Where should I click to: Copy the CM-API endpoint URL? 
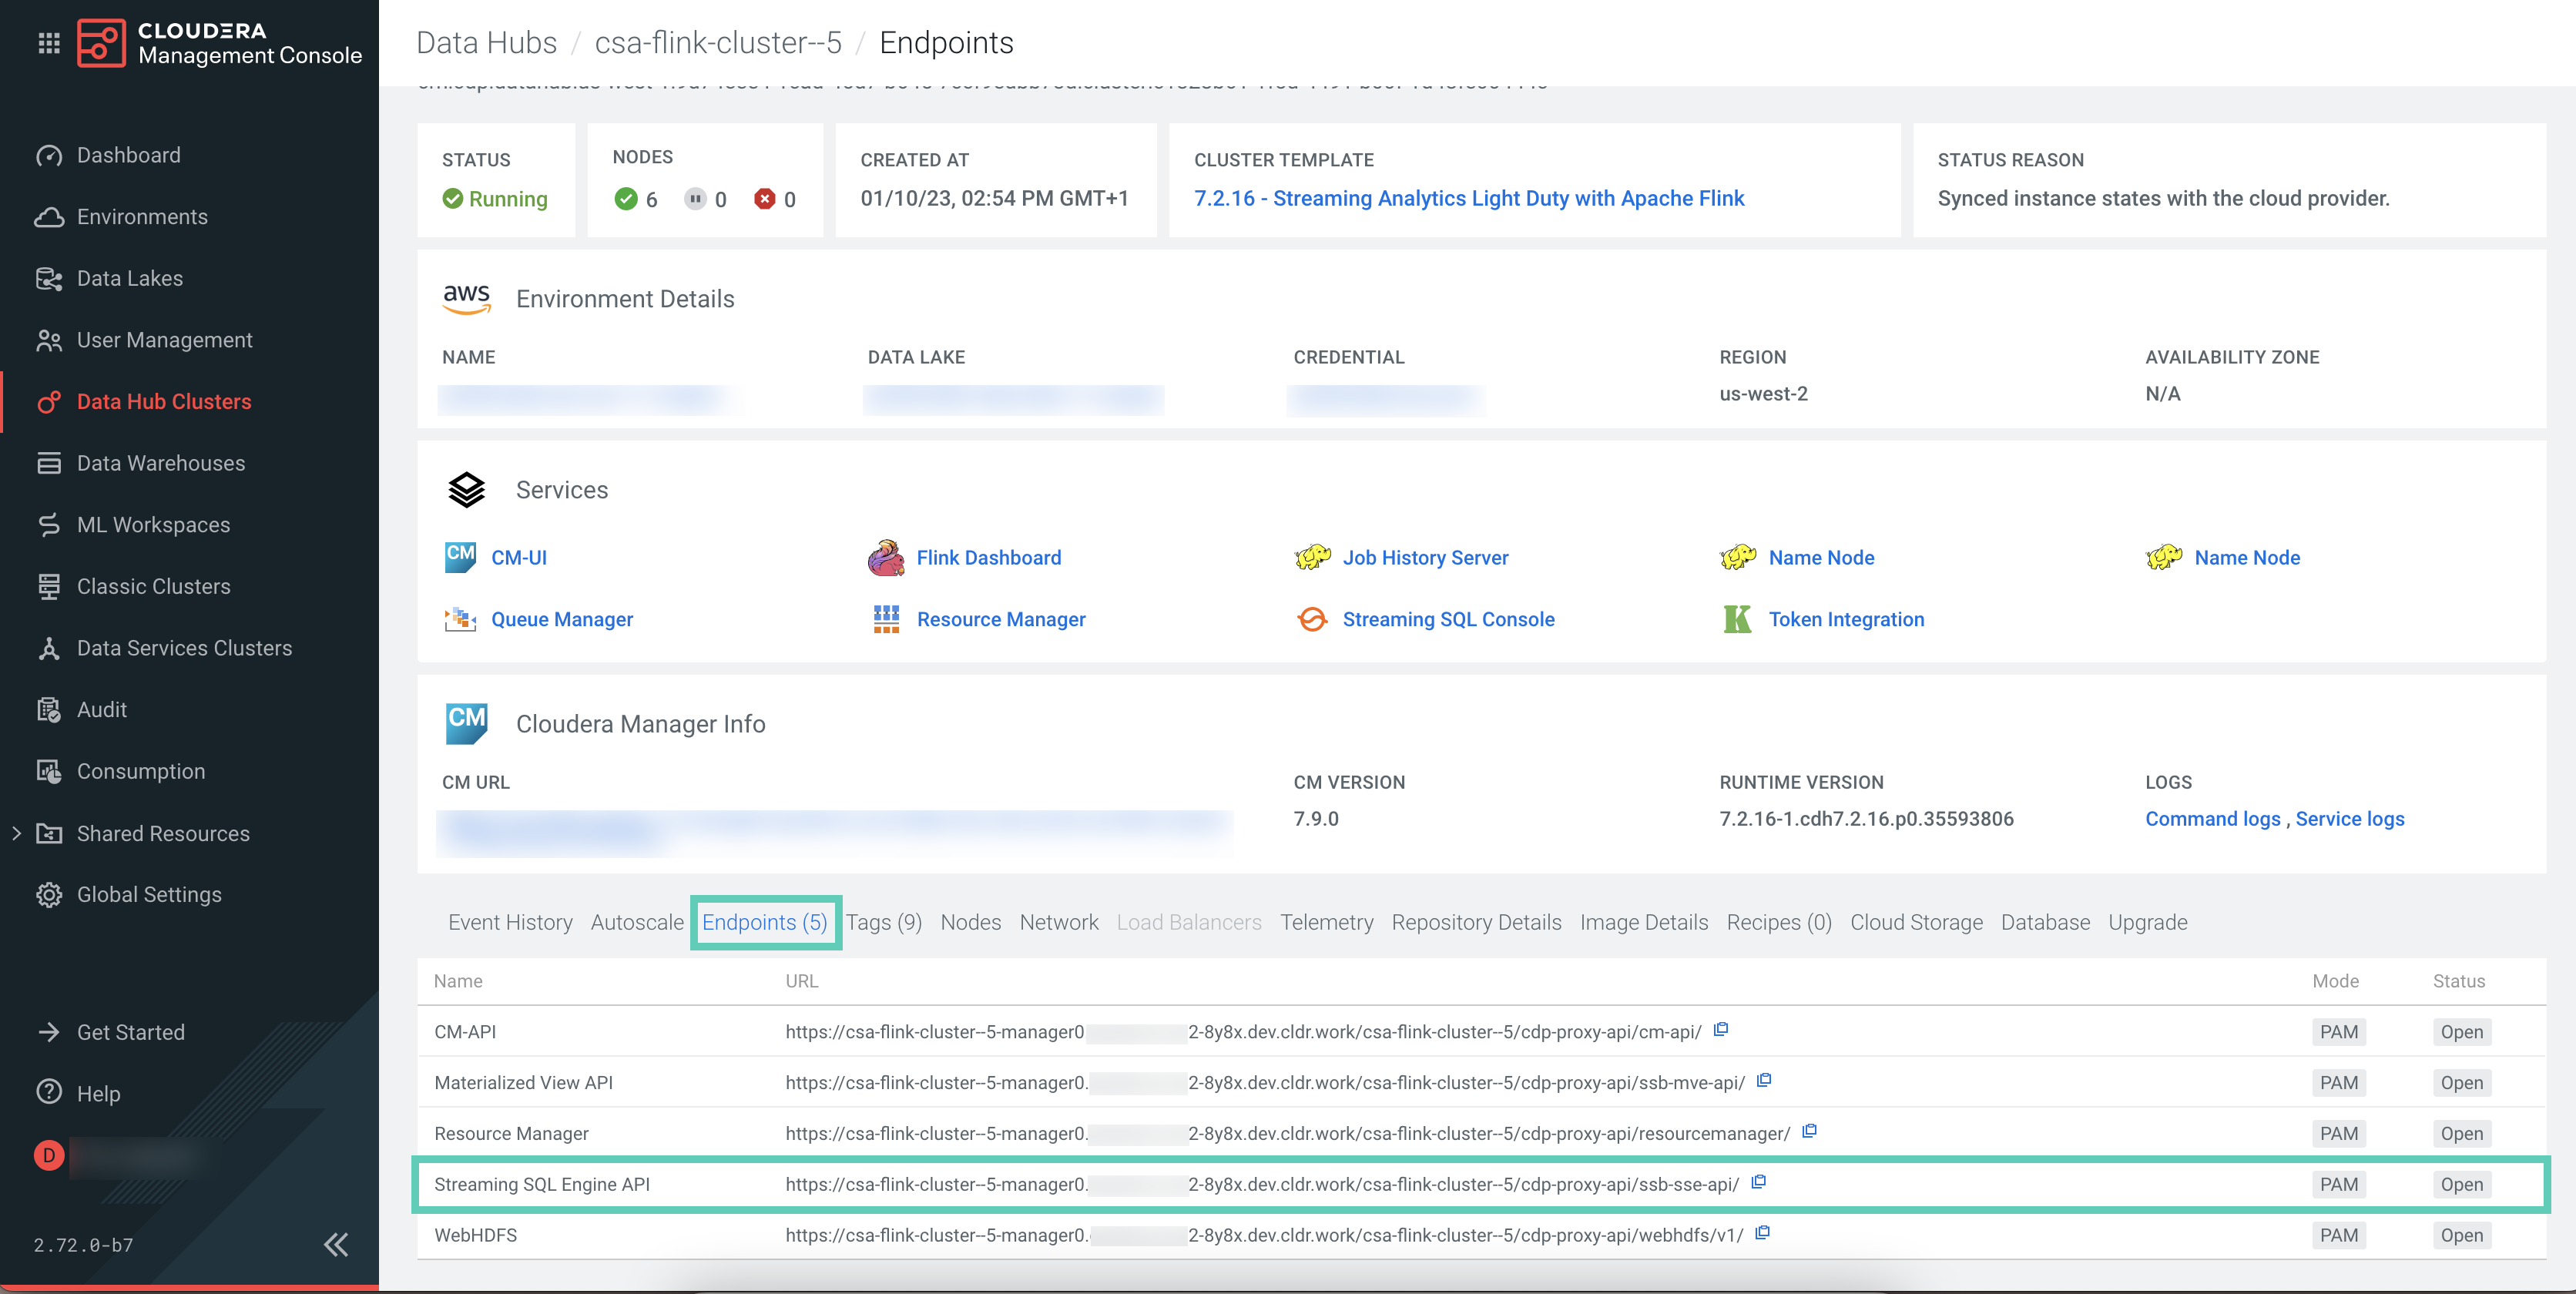[1720, 1029]
